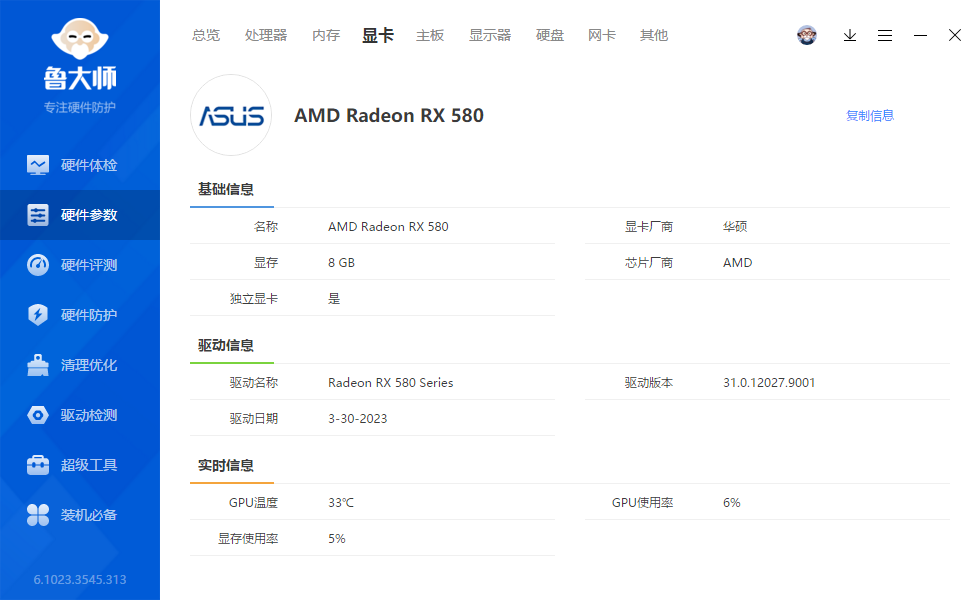This screenshot has width=980, height=600.
Task: Open the user avatar profile
Action: pos(807,35)
